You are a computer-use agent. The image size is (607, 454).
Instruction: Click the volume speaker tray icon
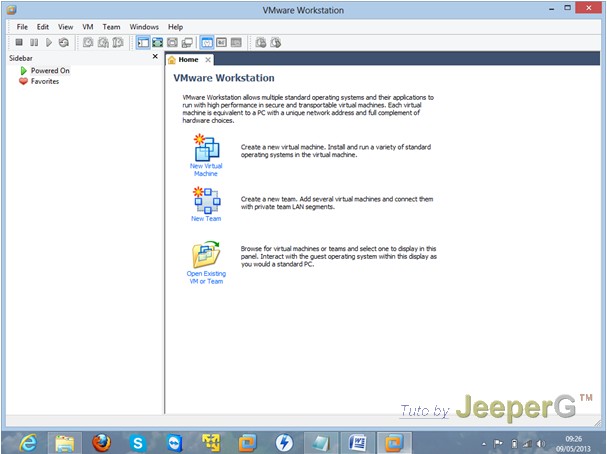pyautogui.click(x=541, y=444)
